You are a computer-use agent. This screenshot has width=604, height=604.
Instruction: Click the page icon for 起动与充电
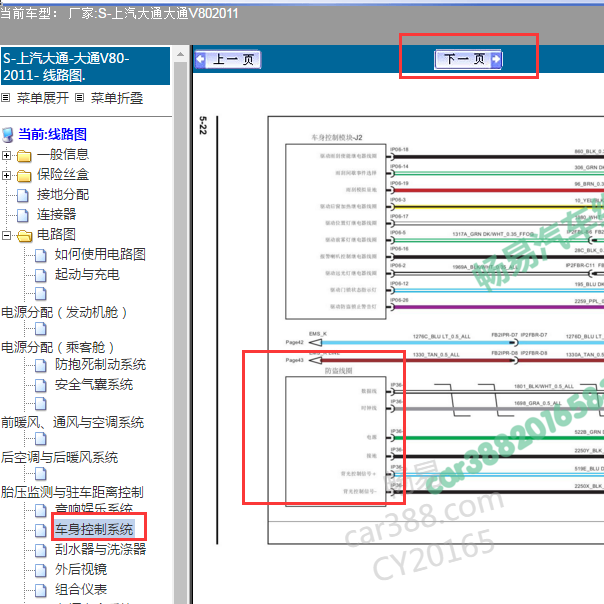click(x=40, y=275)
